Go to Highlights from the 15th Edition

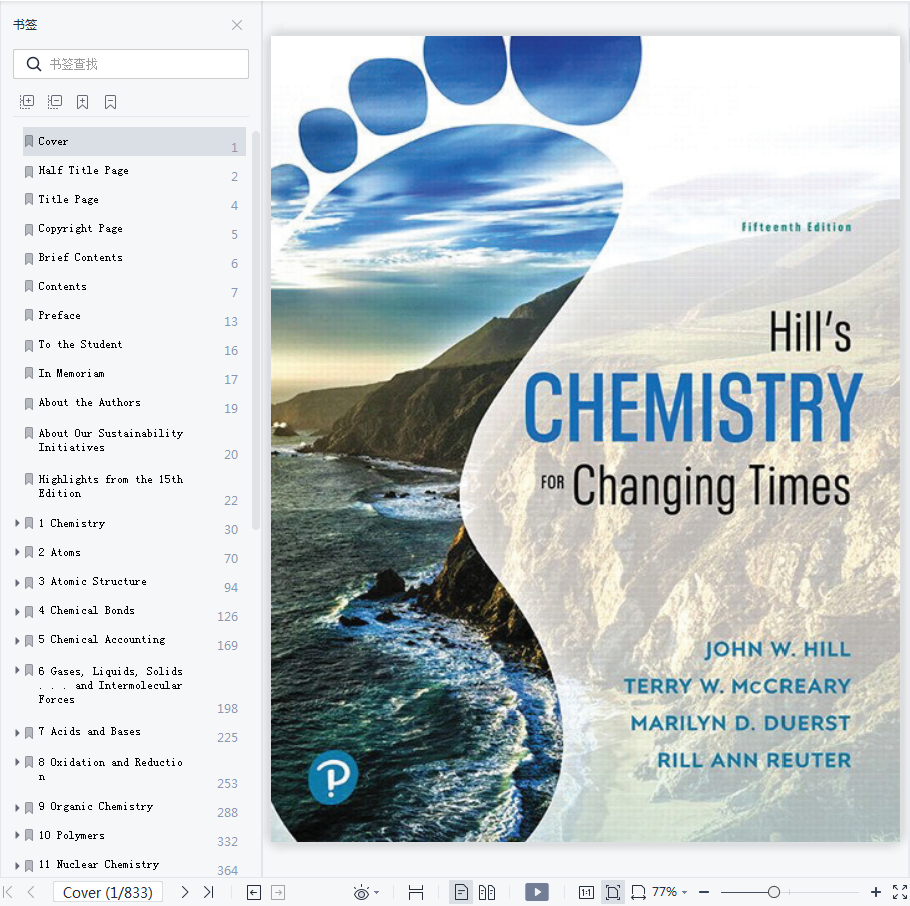click(x=134, y=486)
